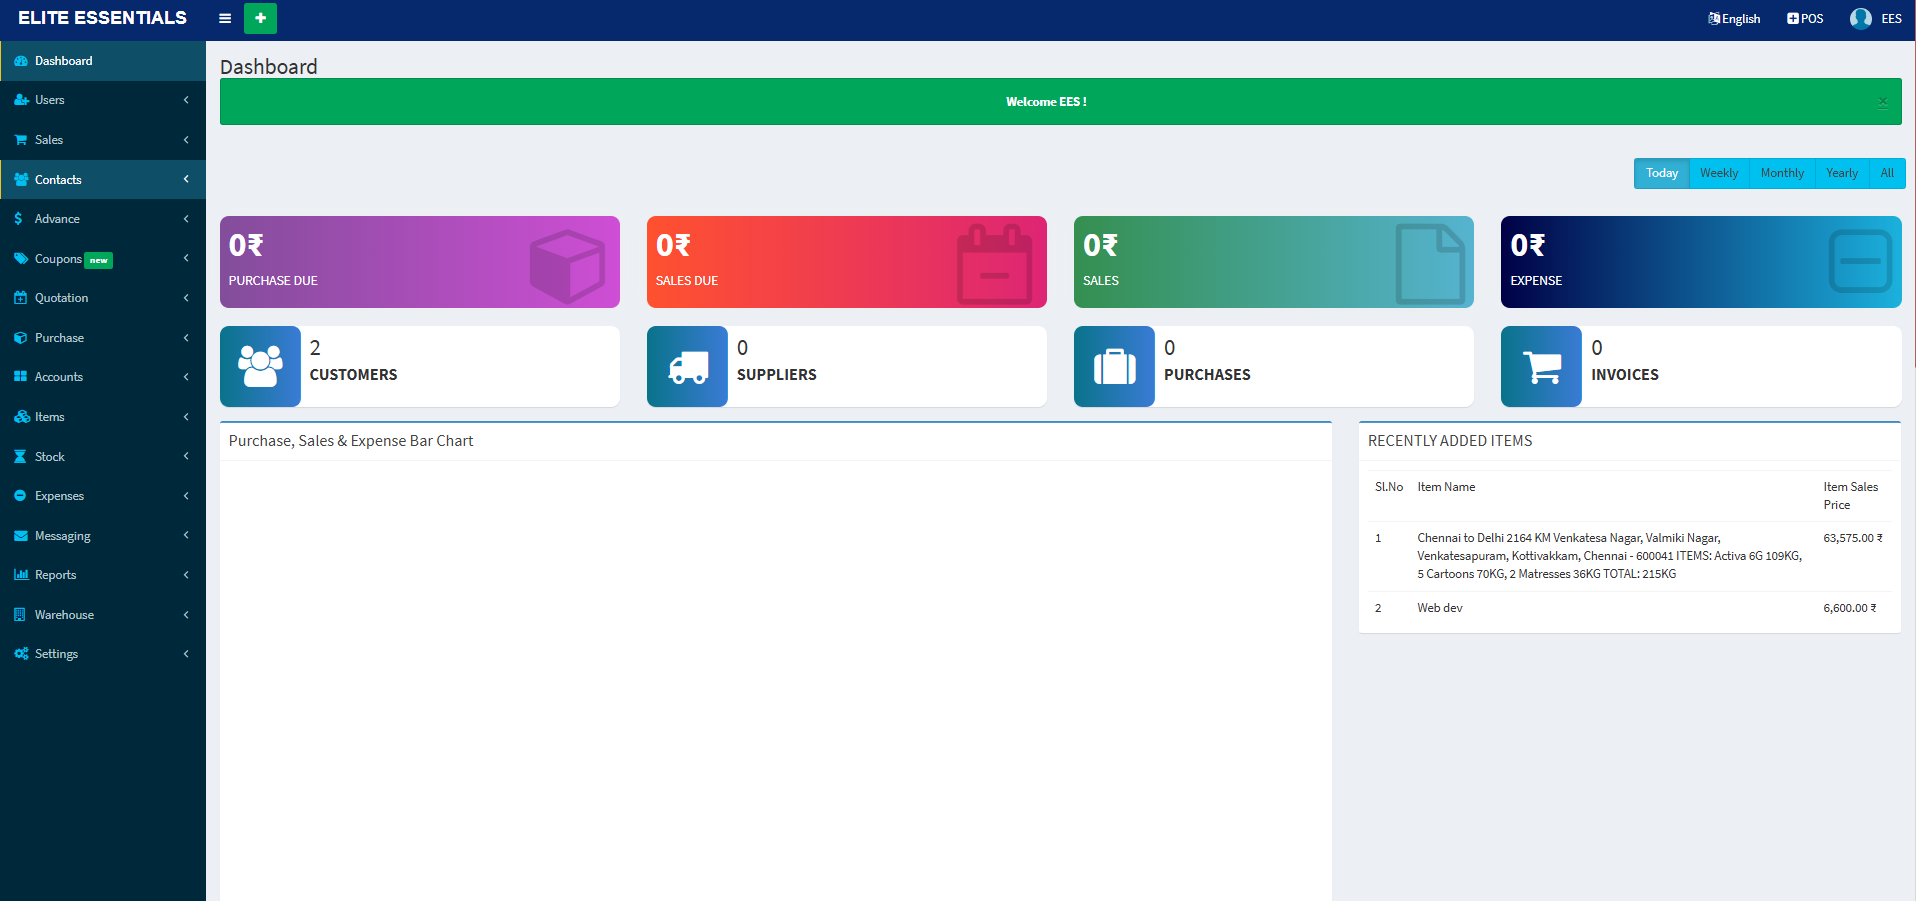The height and width of the screenshot is (901, 1916).
Task: Select the Today filter tab
Action: [1662, 173]
